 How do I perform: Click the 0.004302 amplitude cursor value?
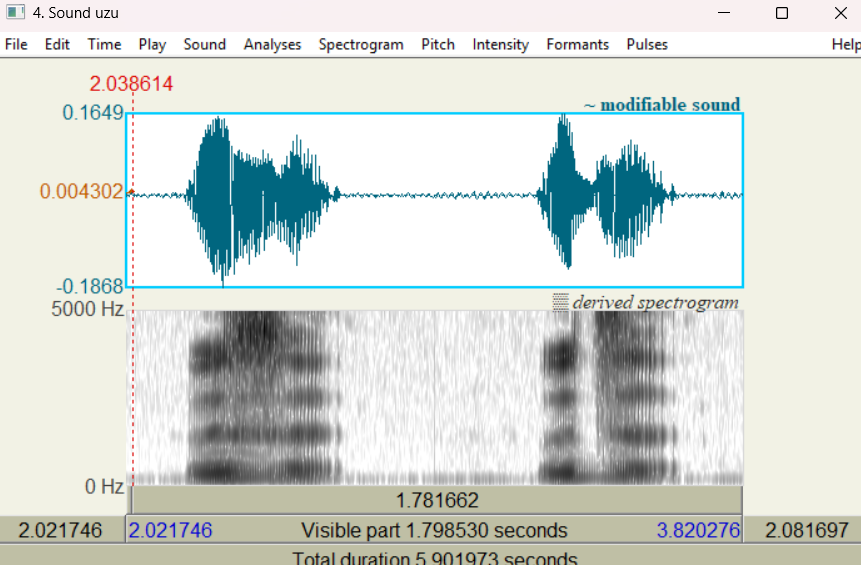click(81, 192)
